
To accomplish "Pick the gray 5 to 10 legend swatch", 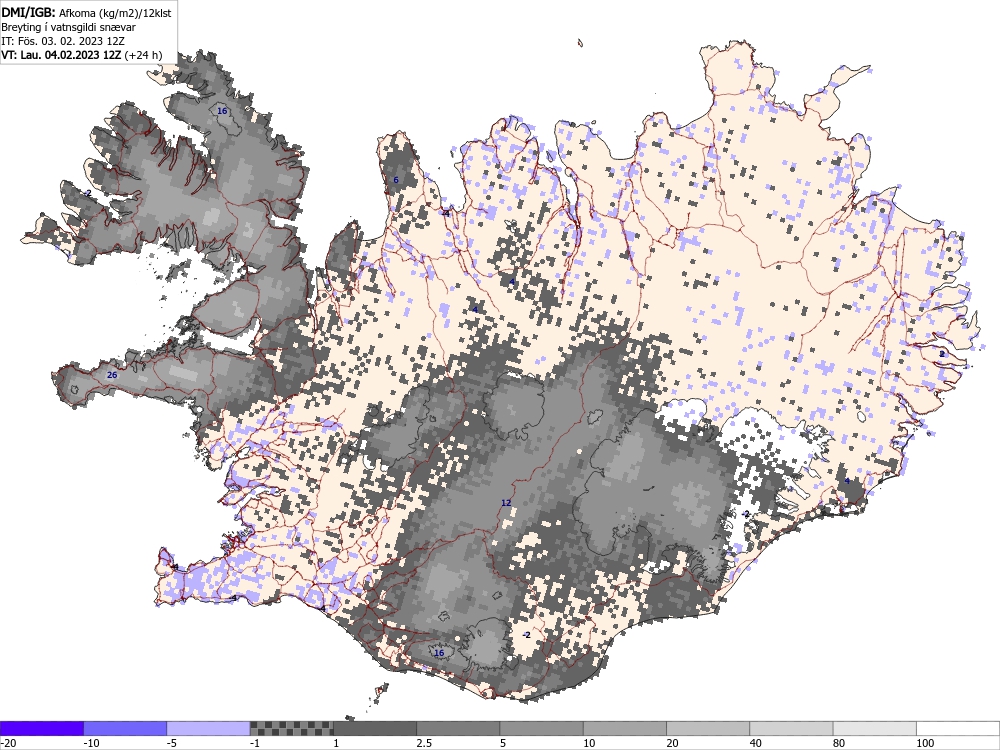I will pyautogui.click(x=541, y=728).
